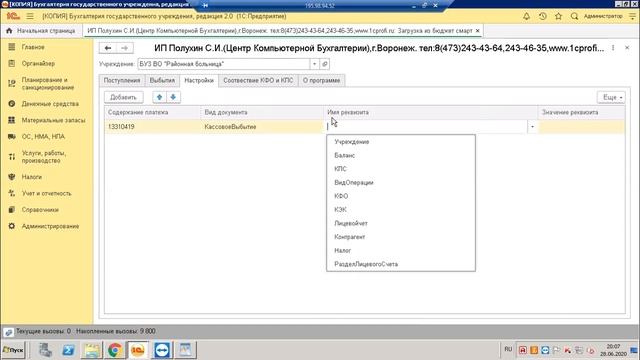Open Планирование и санкционирование section
The width and height of the screenshot is (640, 360).
[47, 84]
